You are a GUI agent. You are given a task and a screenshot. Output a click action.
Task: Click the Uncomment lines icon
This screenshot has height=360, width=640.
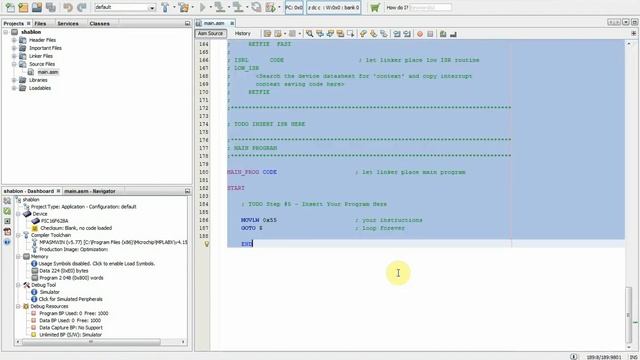(453, 34)
